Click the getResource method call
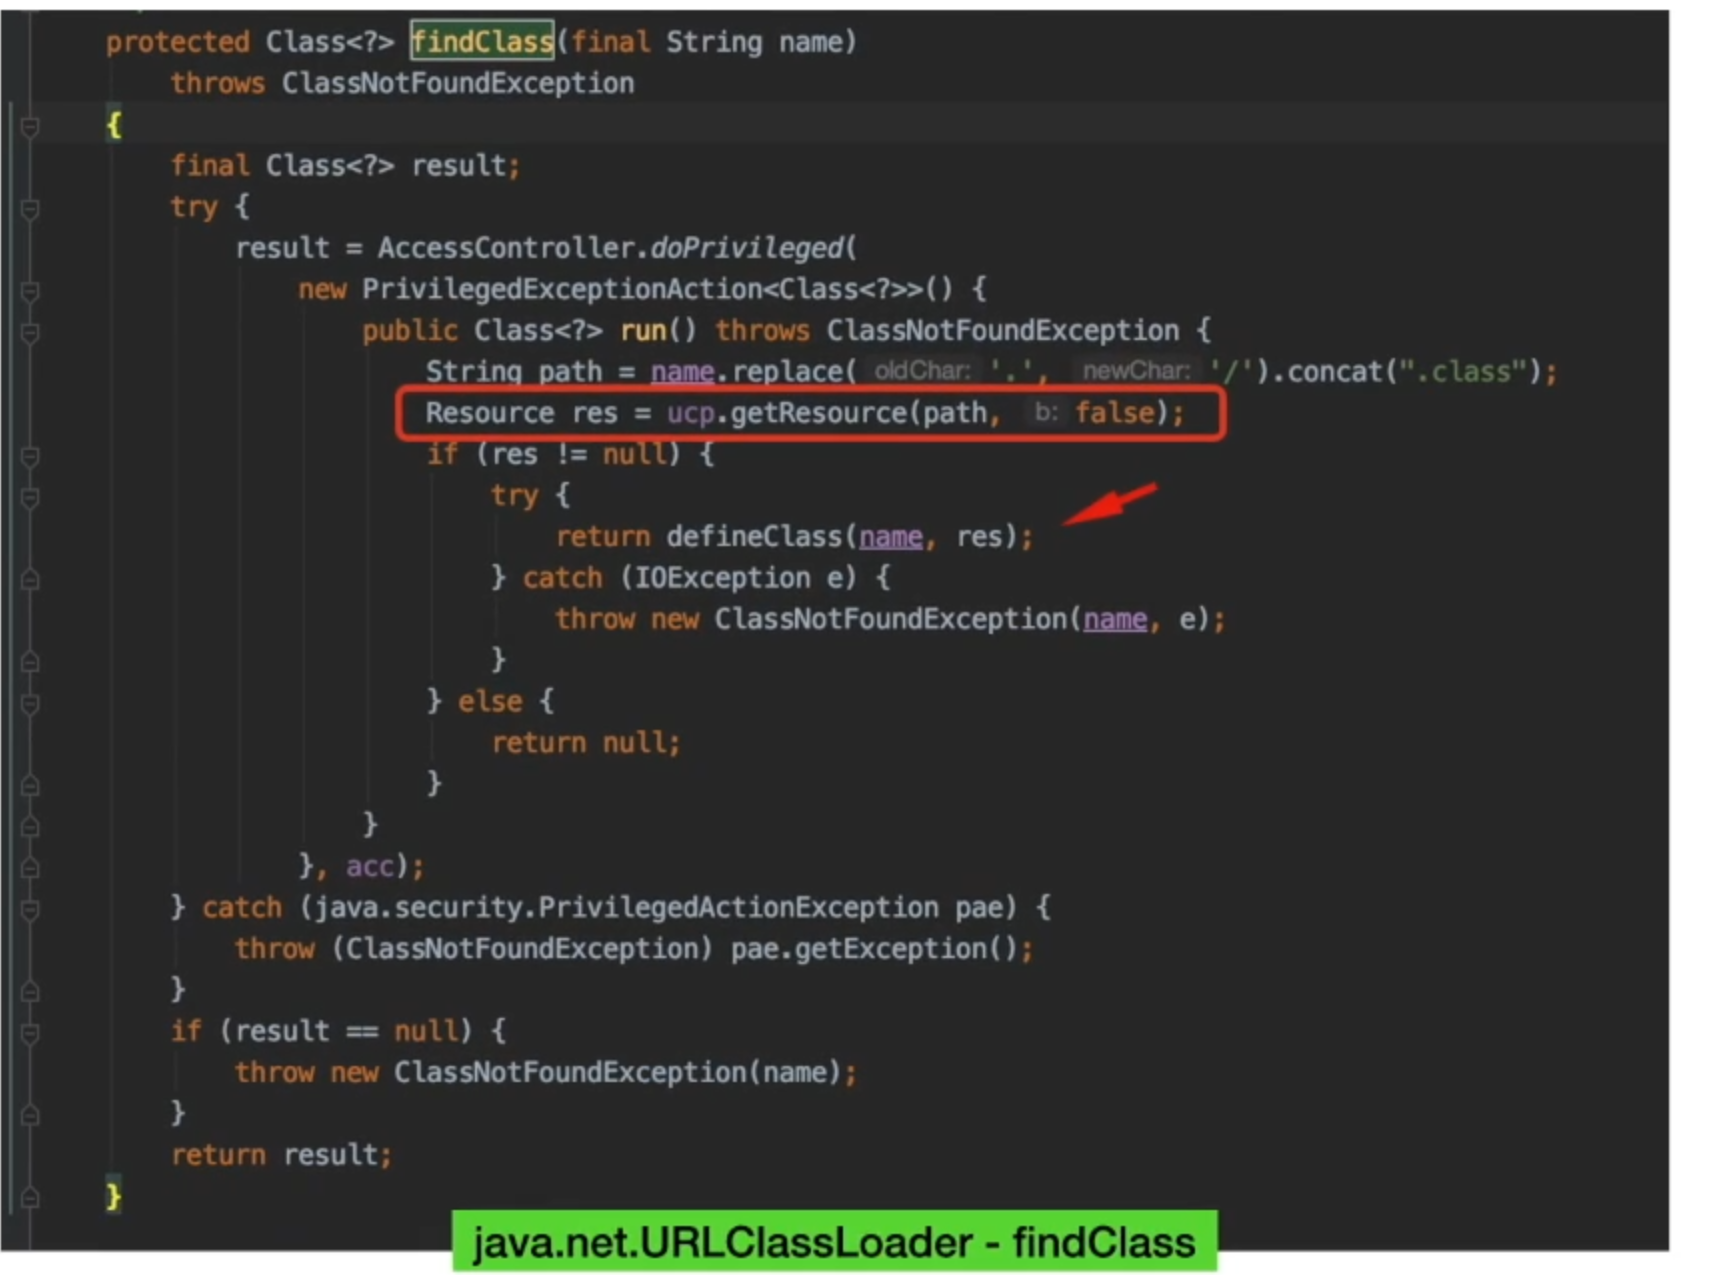1709x1275 pixels. click(x=817, y=413)
